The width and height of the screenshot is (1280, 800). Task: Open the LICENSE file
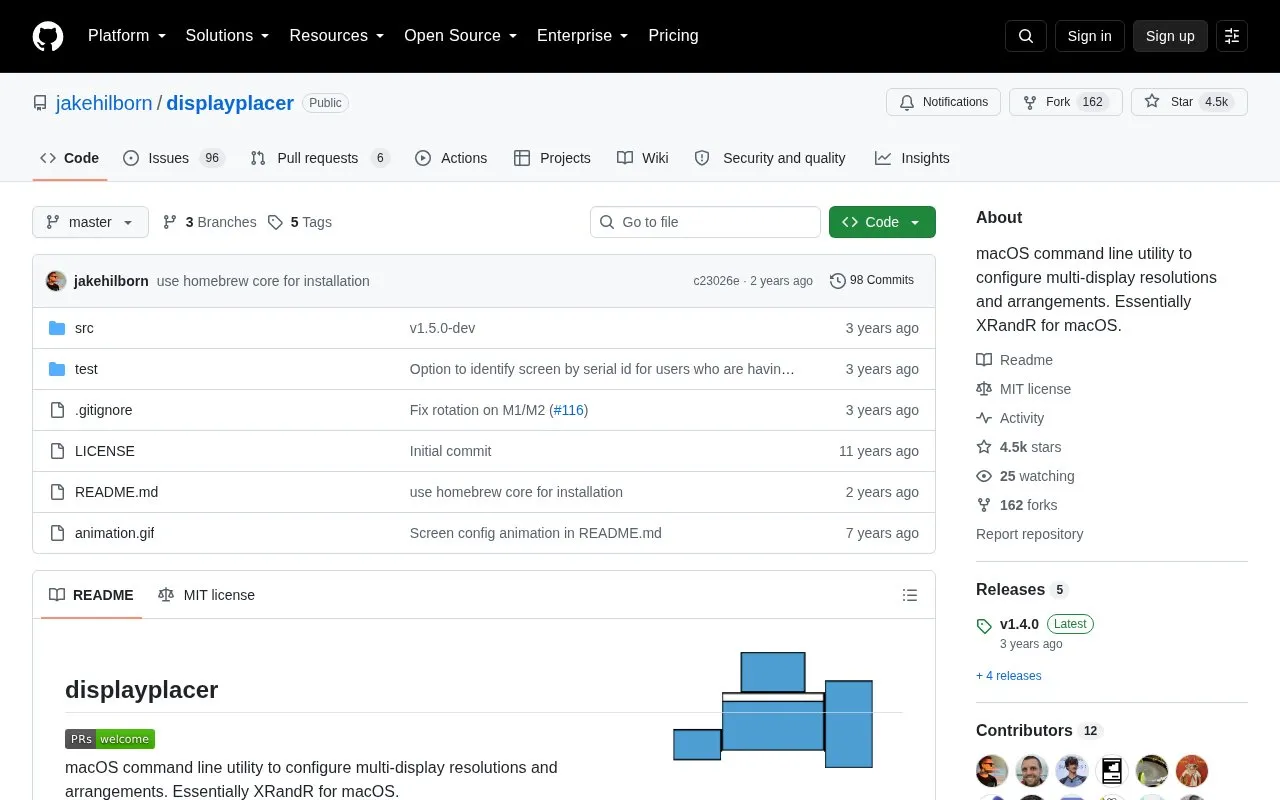click(x=105, y=451)
